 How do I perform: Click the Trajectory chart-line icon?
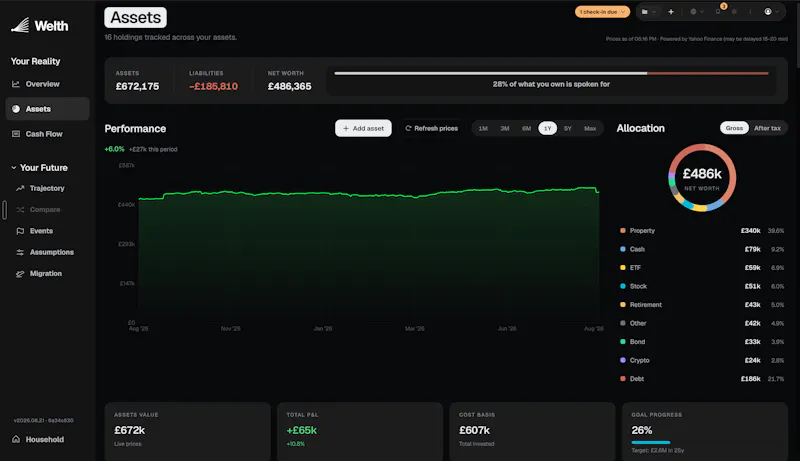tap(20, 188)
